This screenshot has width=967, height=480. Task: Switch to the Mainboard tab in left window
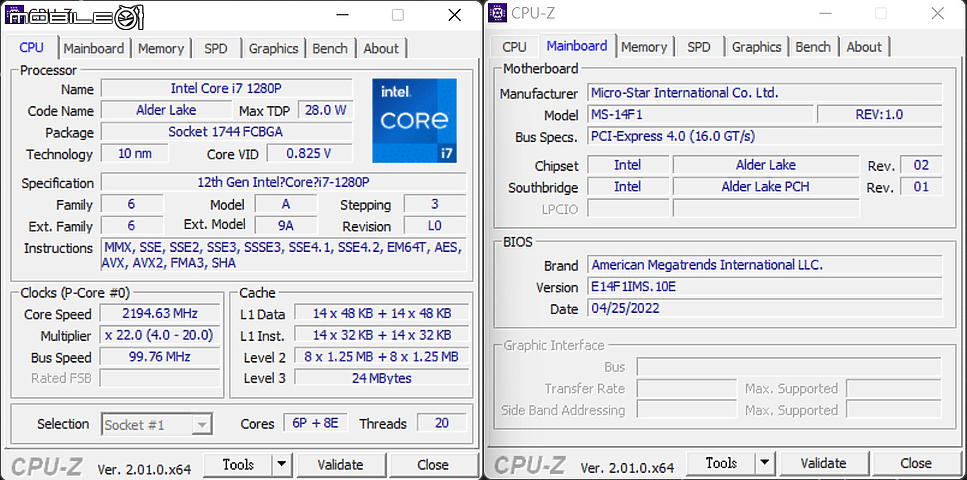tap(94, 48)
